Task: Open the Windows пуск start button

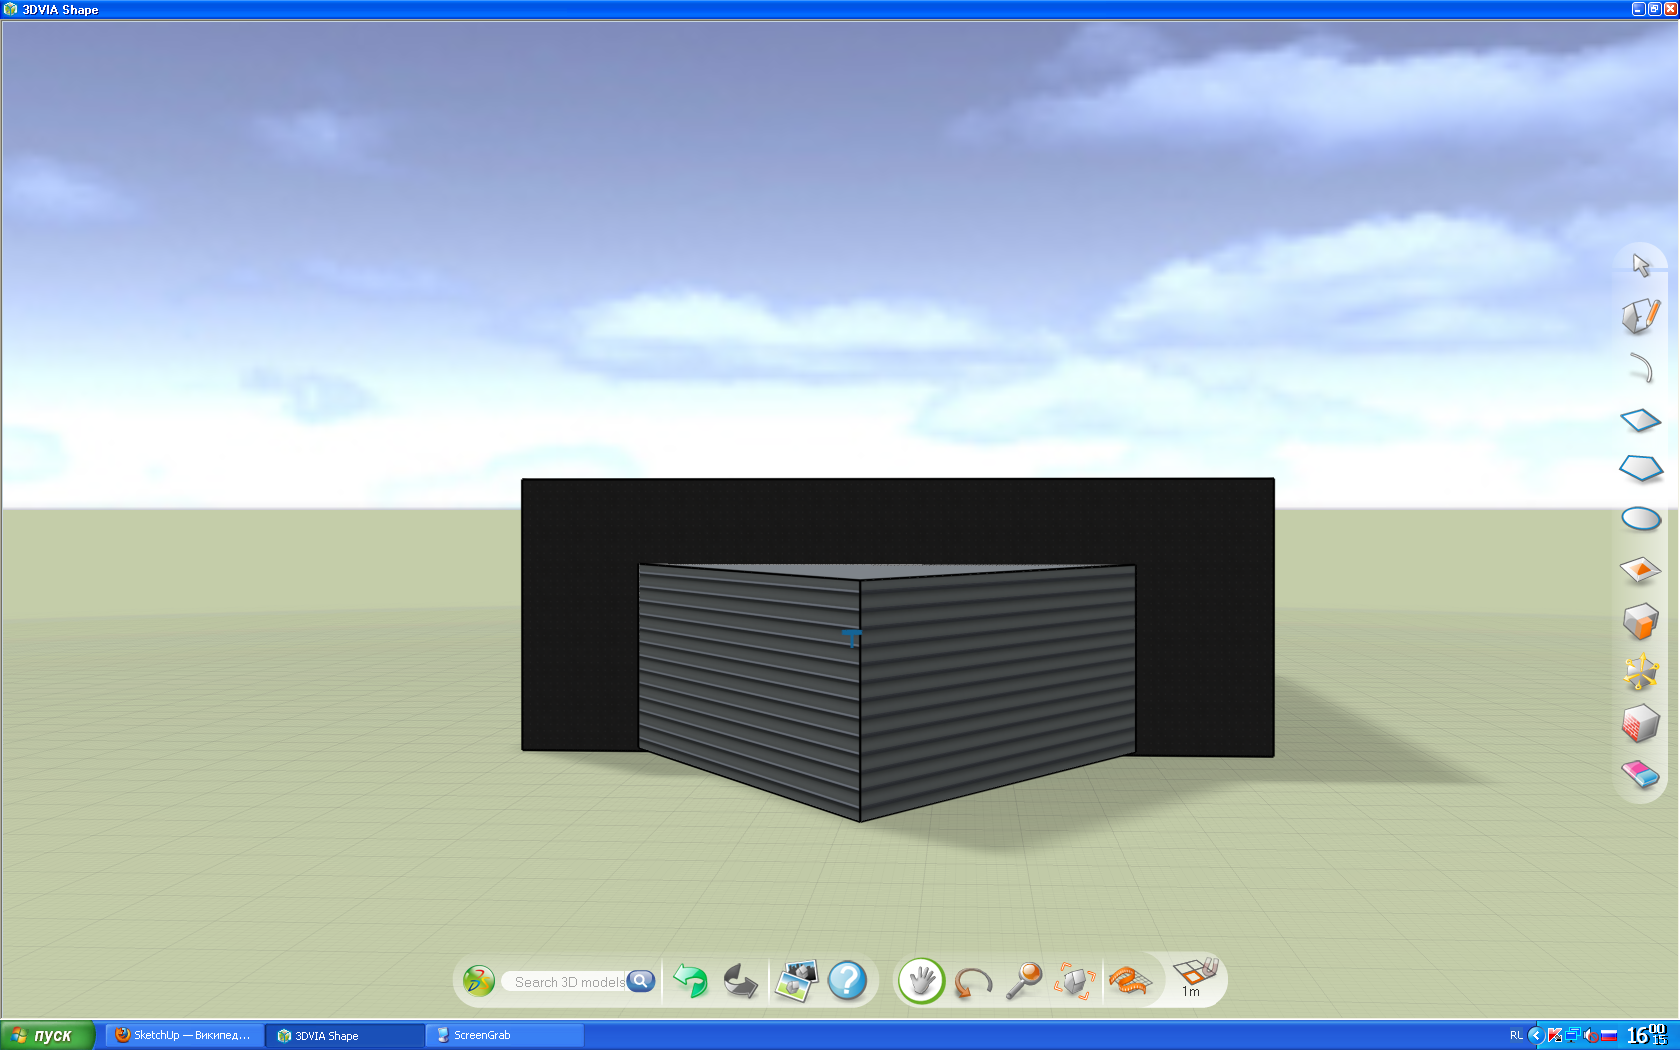Action: click(47, 1035)
